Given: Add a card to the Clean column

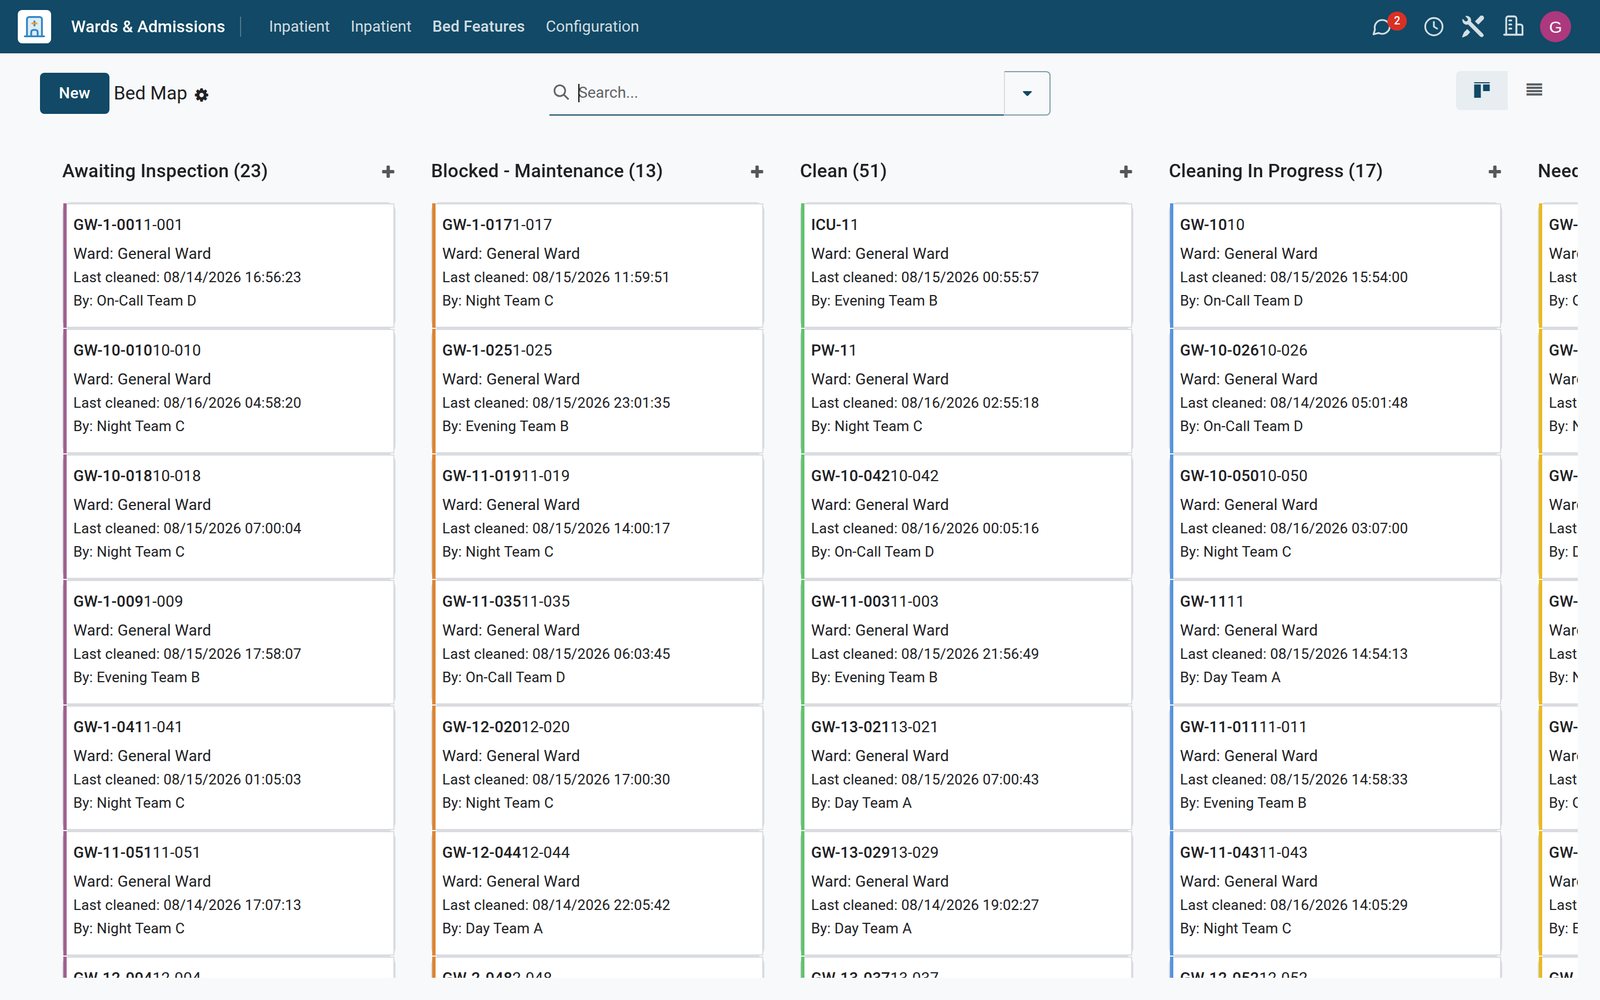Looking at the screenshot, I should coord(1126,172).
